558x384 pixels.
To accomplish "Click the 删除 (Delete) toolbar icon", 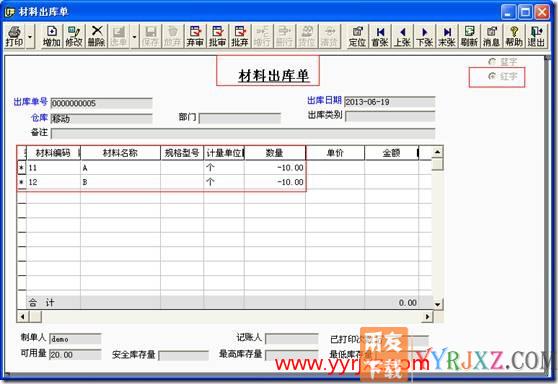I will (x=96, y=36).
